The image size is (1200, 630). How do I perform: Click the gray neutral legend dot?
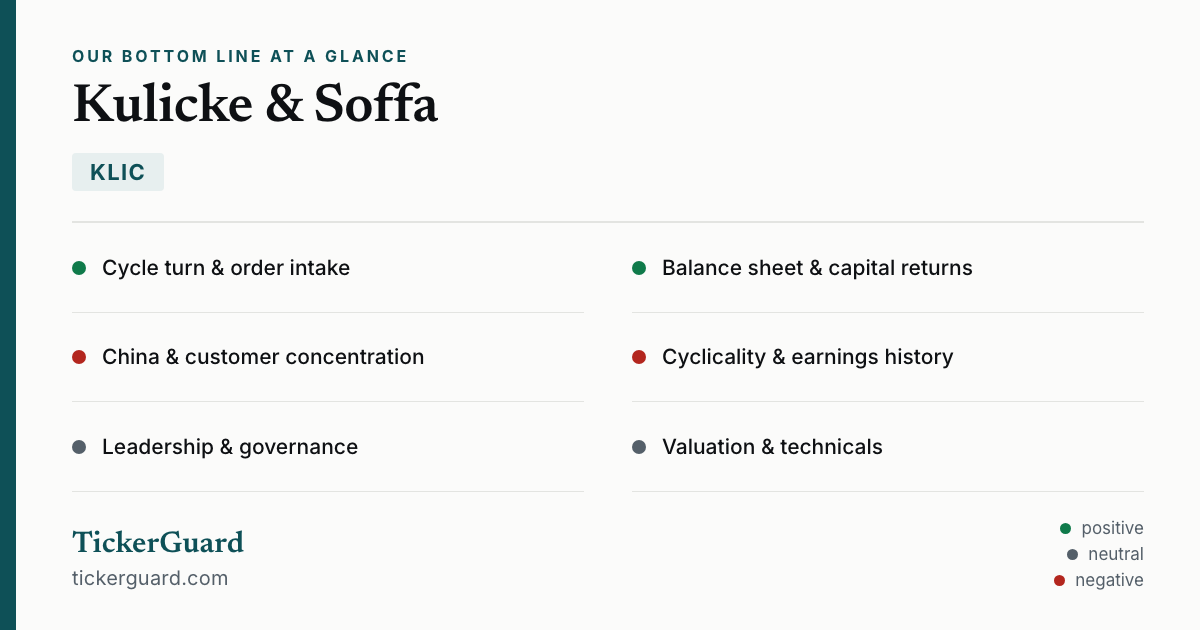[x=1072, y=554]
